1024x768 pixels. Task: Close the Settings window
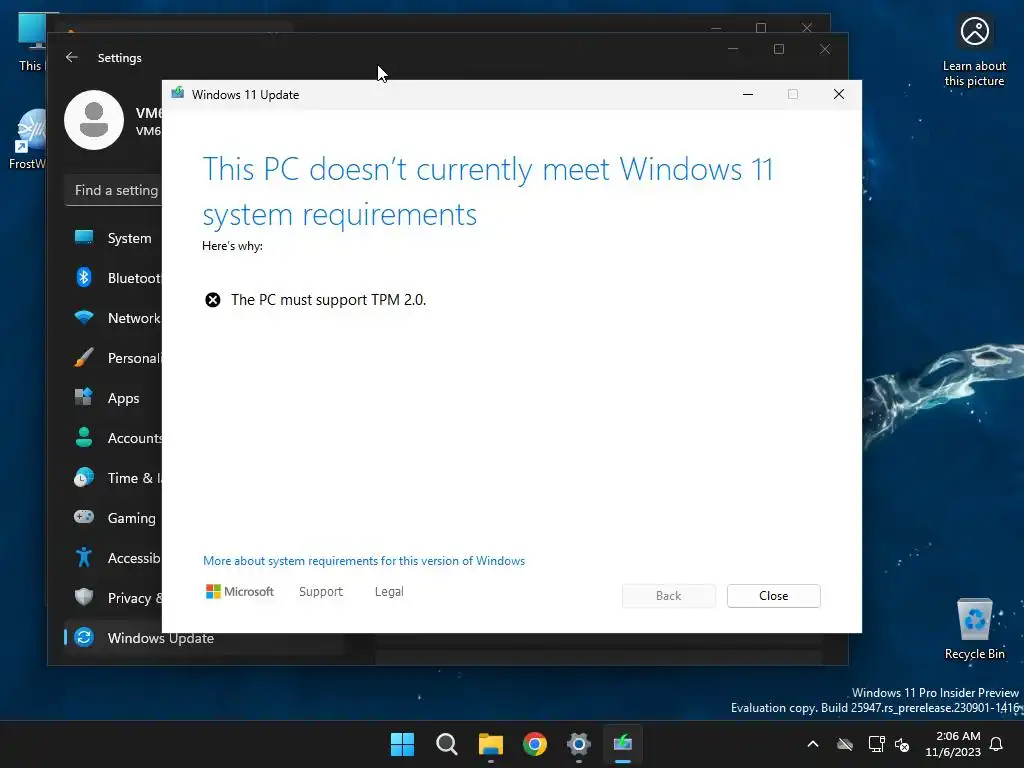pos(825,49)
